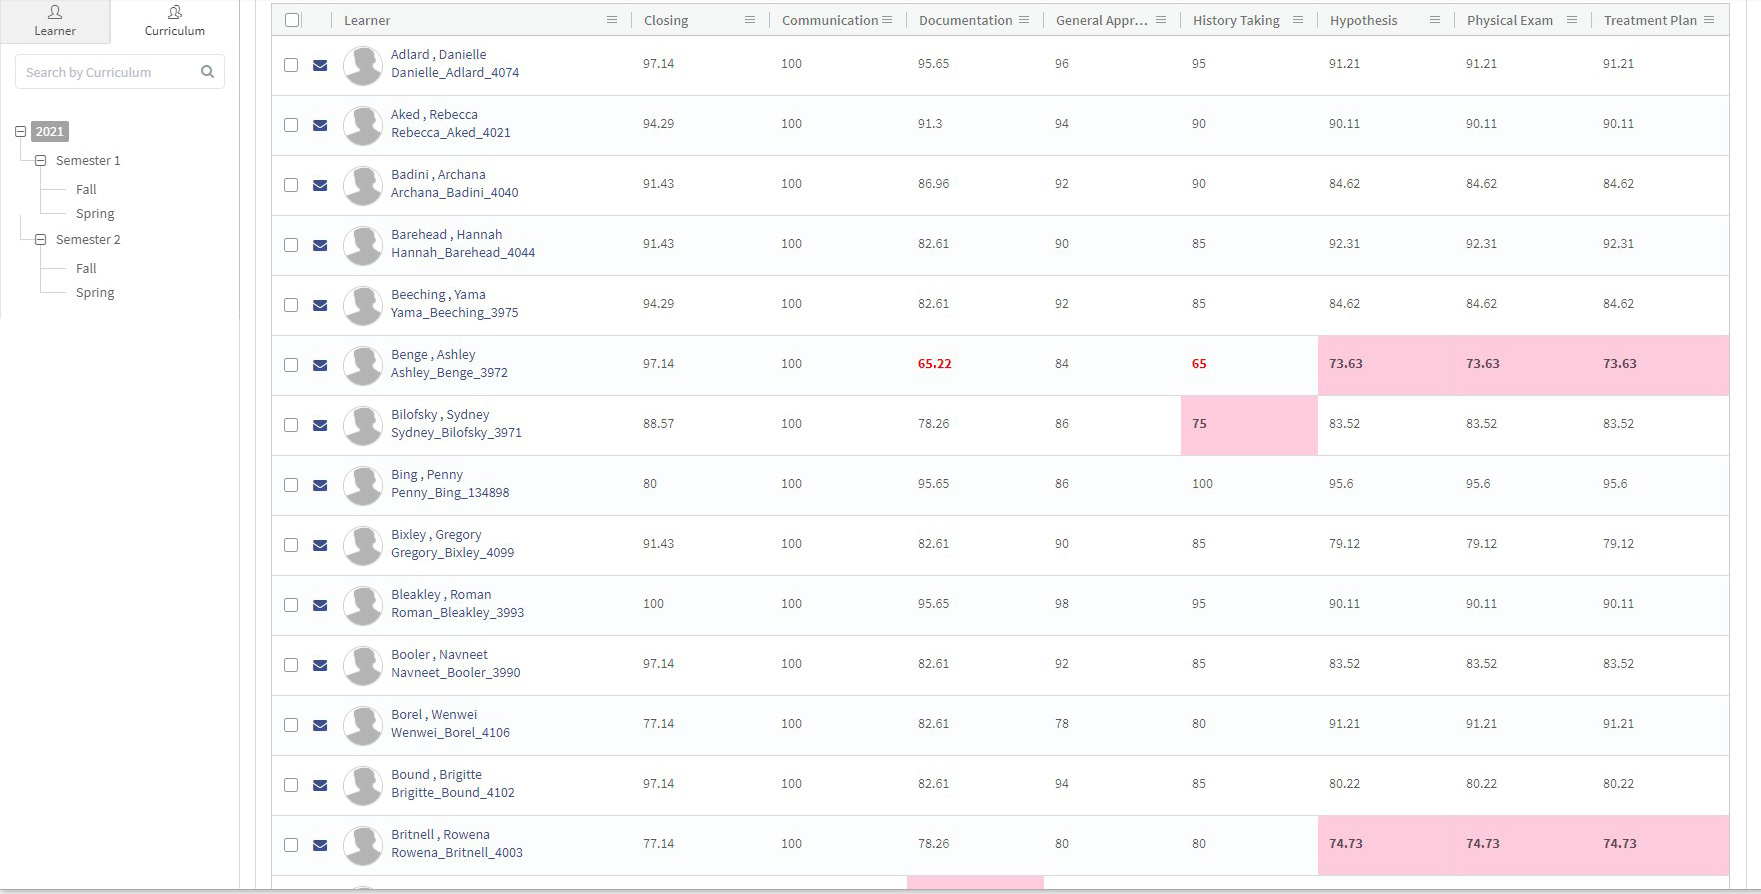The image size is (1761, 894).
Task: Tick the checkbox for Rebecca Aked
Action: click(291, 125)
